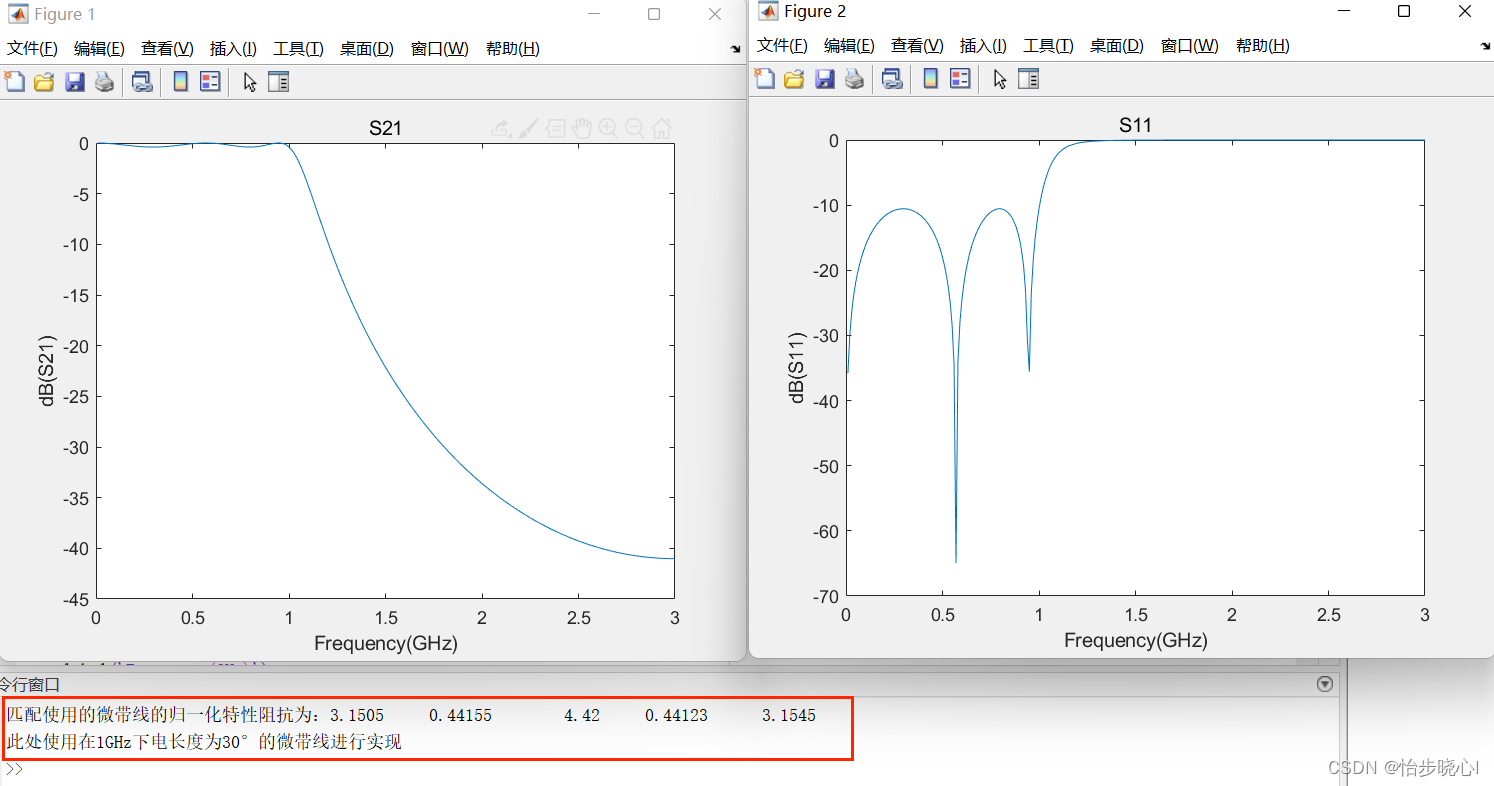Image resolution: width=1494 pixels, height=786 pixels.
Task: Insert legend in Figure 1
Action: click(210, 82)
